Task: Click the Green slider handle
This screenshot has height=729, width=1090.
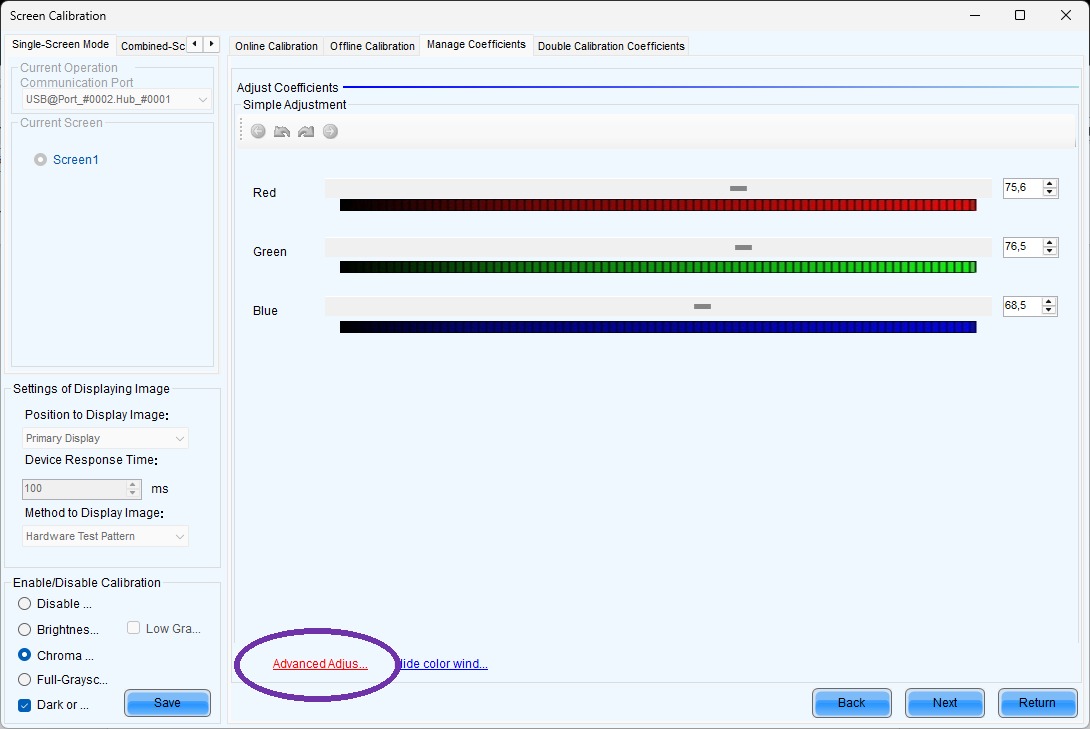Action: tap(743, 247)
